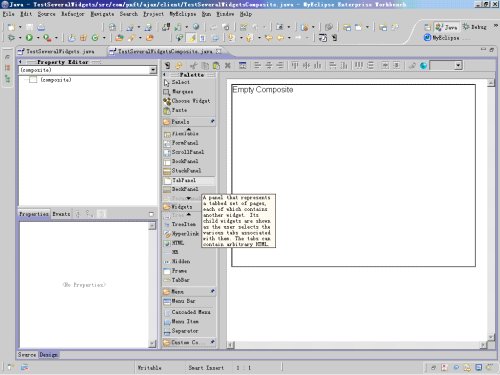
Task: Toggle the pin on Panels palette group
Action: [212, 121]
